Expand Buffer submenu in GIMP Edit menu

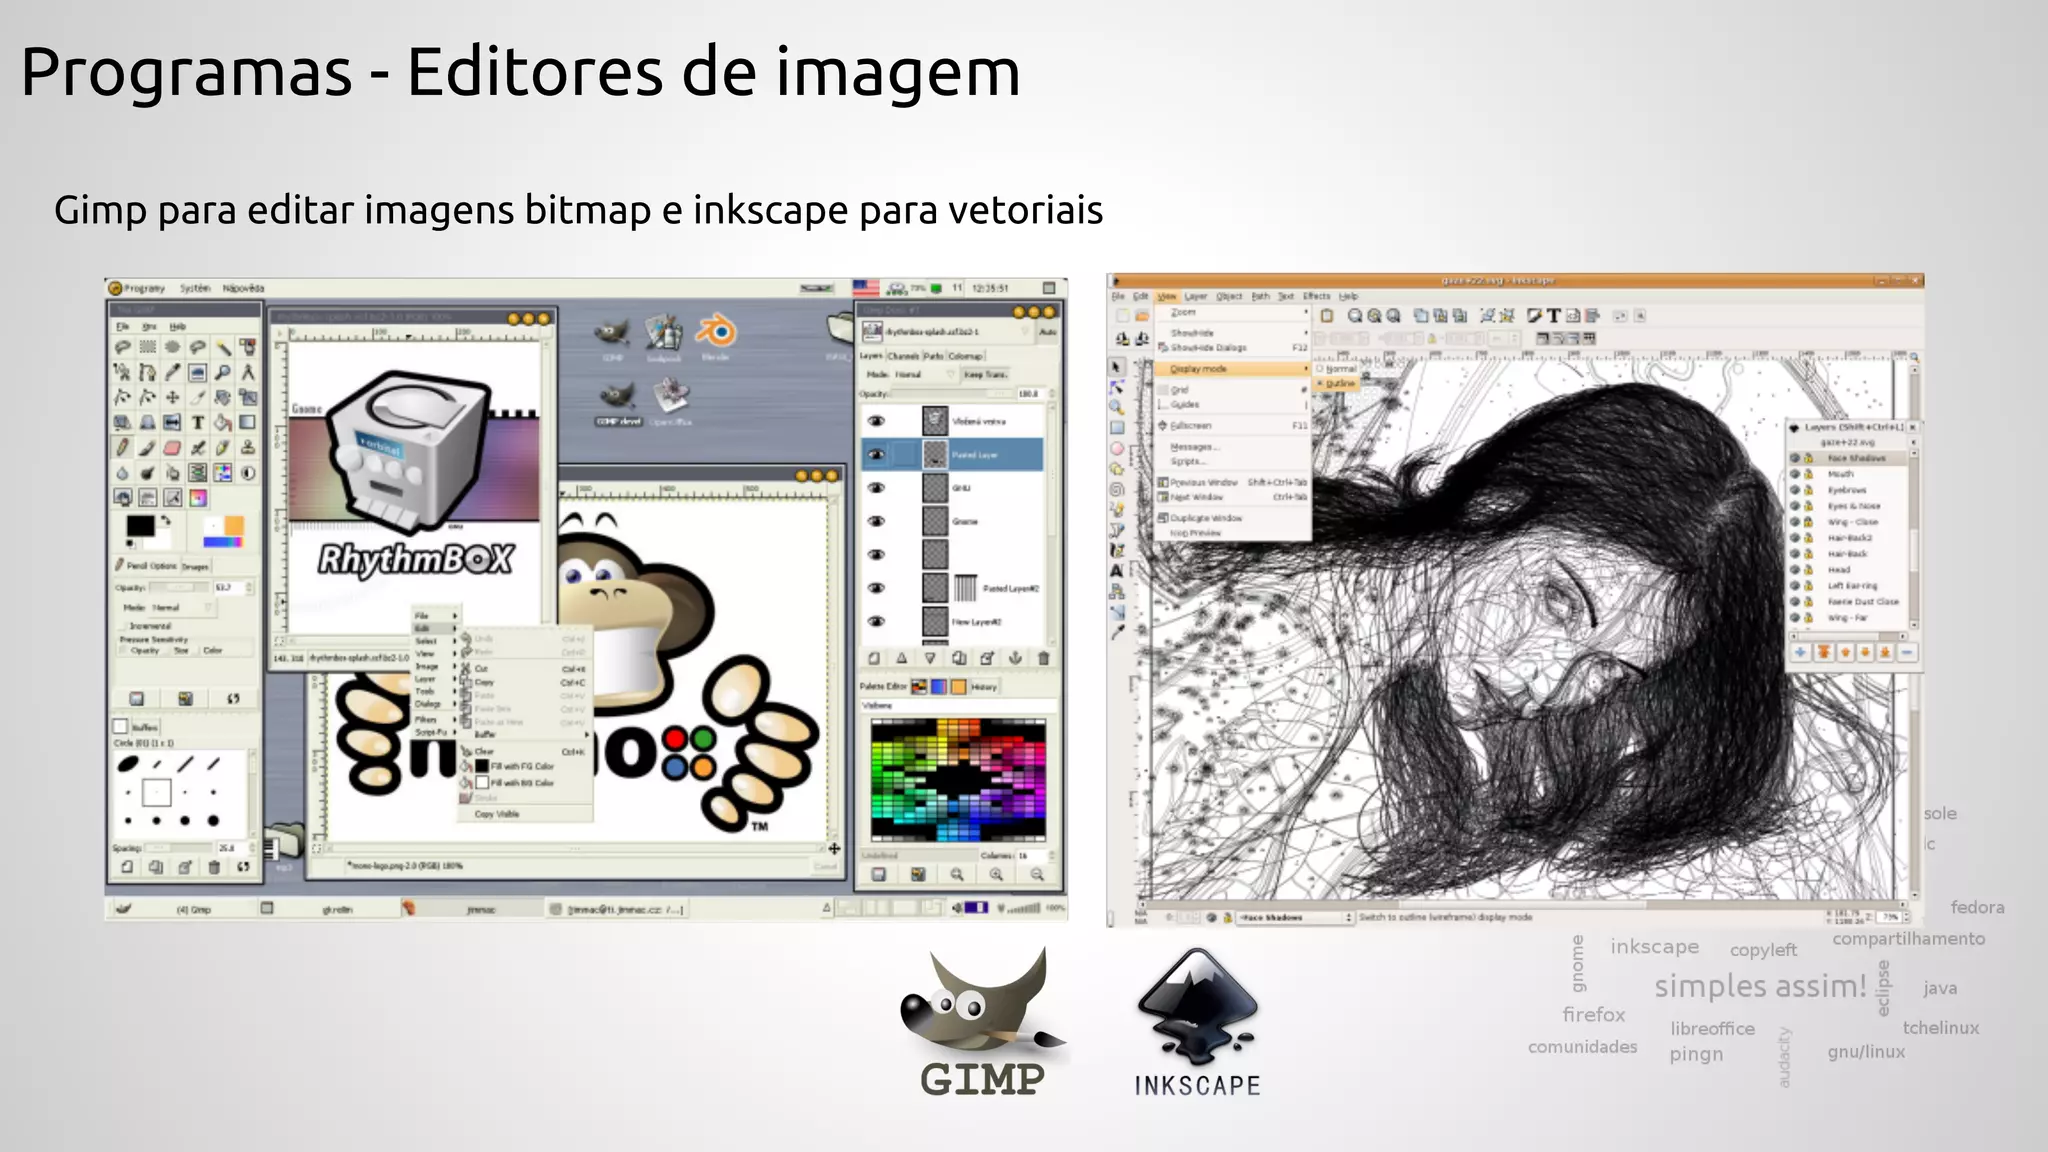[x=526, y=735]
